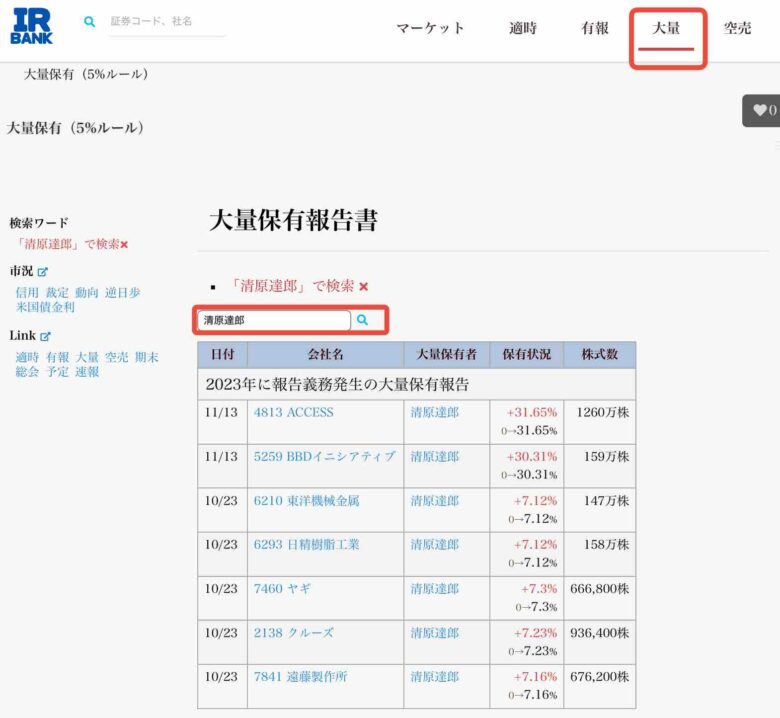Screen dimensions: 780x718
Task: Open the 逆日歩 market link
Action: (x=122, y=293)
